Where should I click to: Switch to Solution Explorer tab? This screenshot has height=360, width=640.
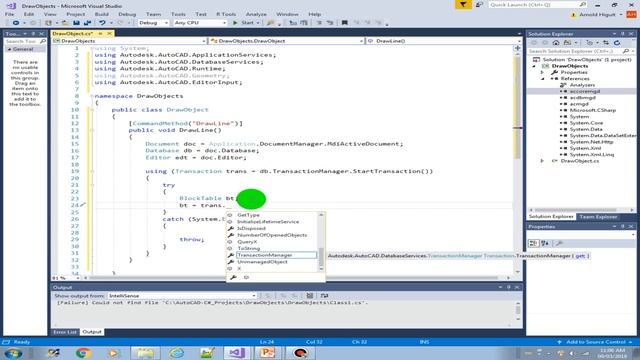point(551,217)
